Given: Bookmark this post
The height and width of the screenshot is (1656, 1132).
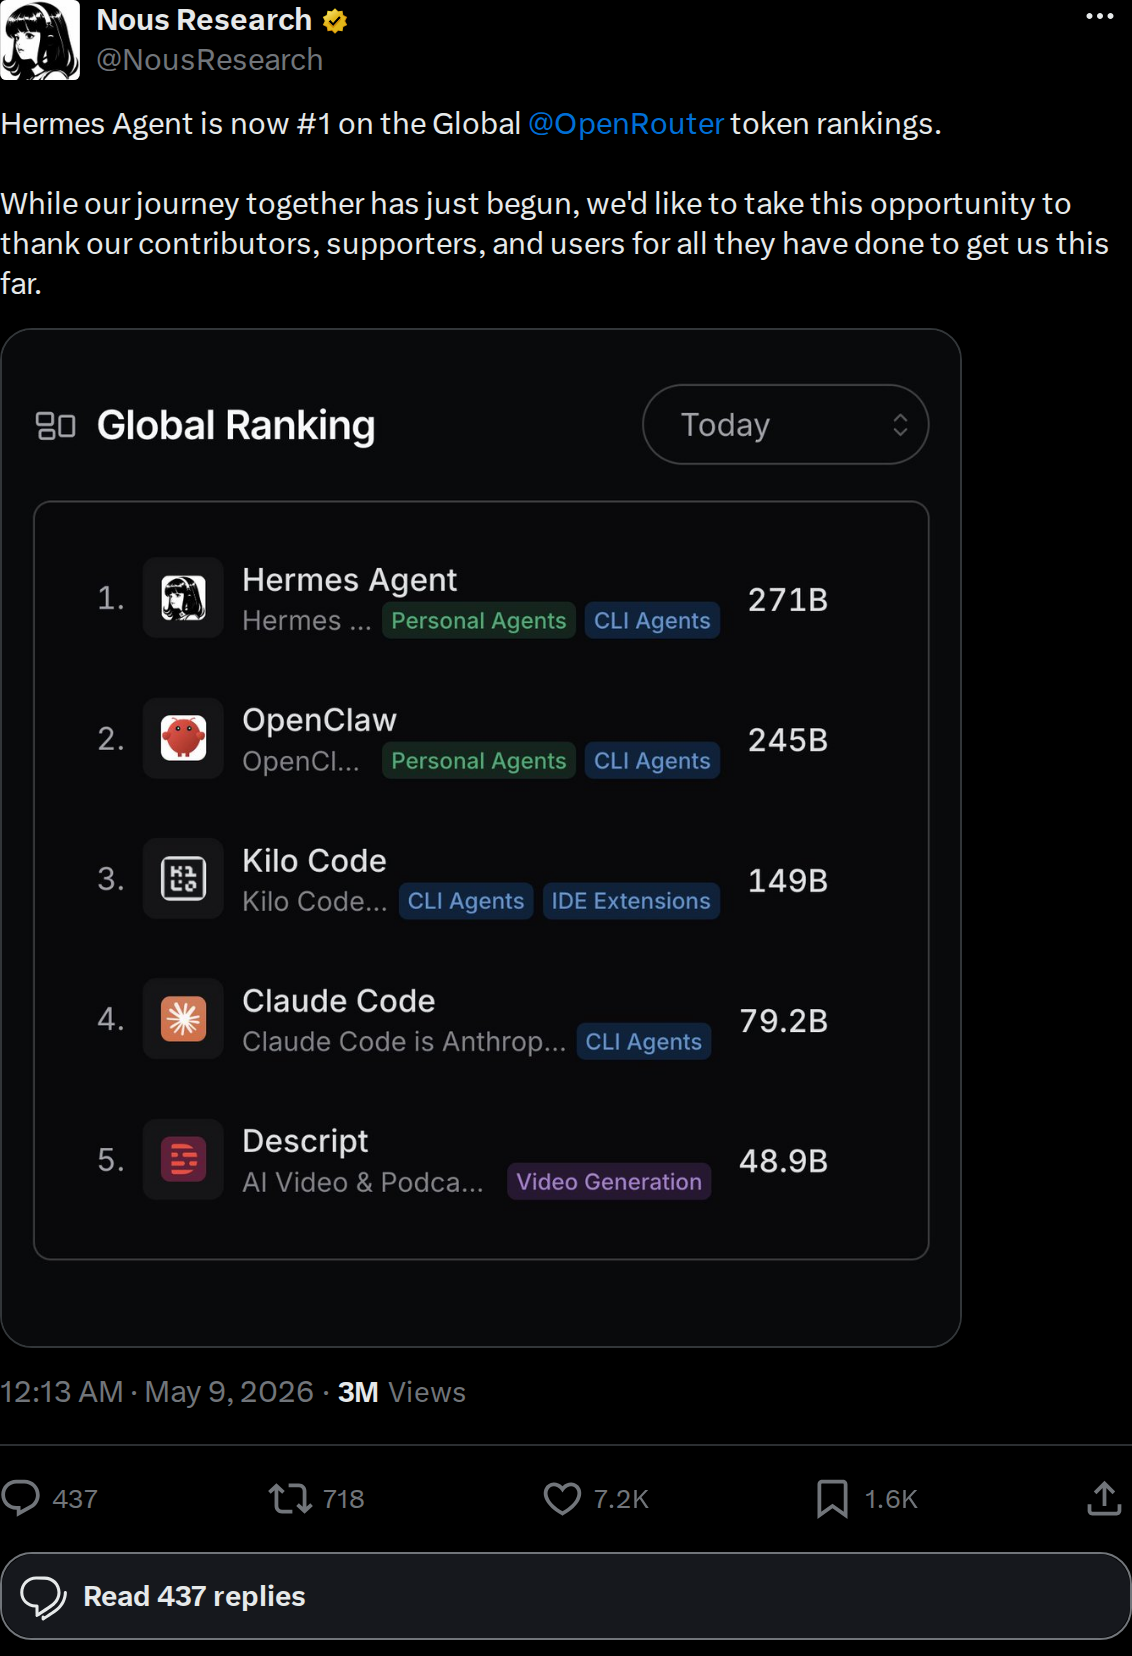Looking at the screenshot, I should coord(832,1498).
